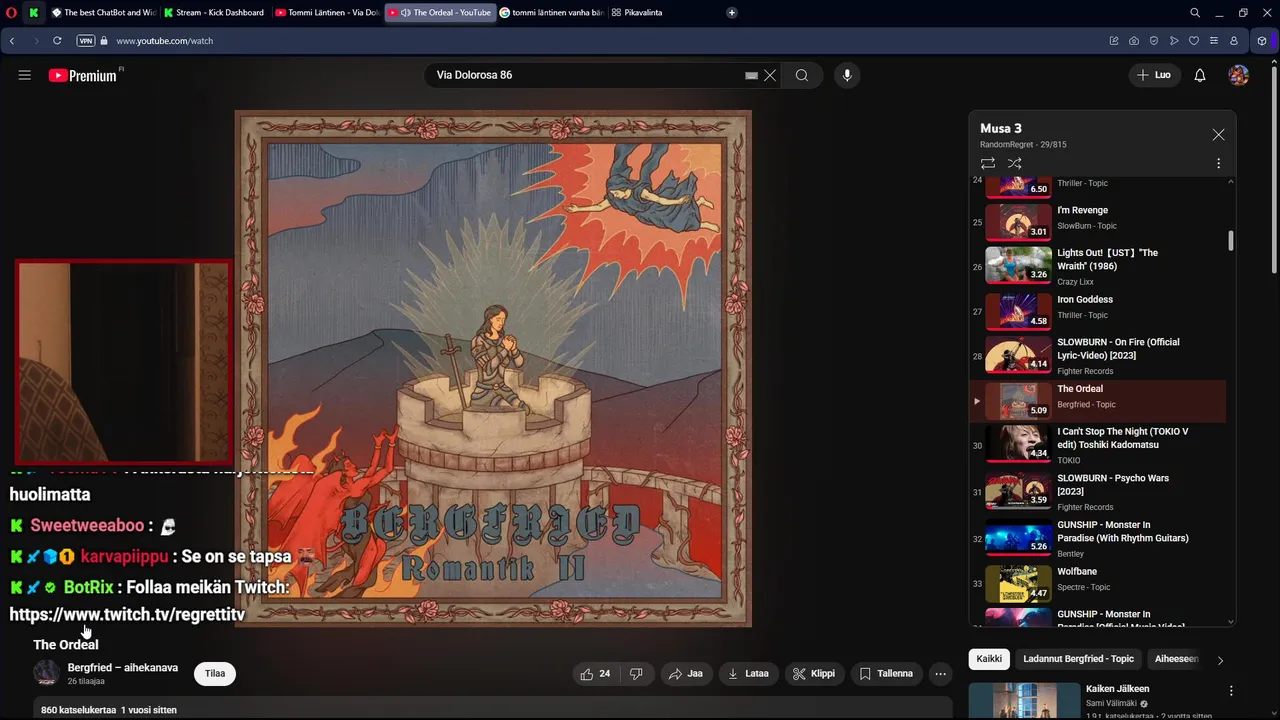Open YouTube notifications bell

[x=1200, y=75]
